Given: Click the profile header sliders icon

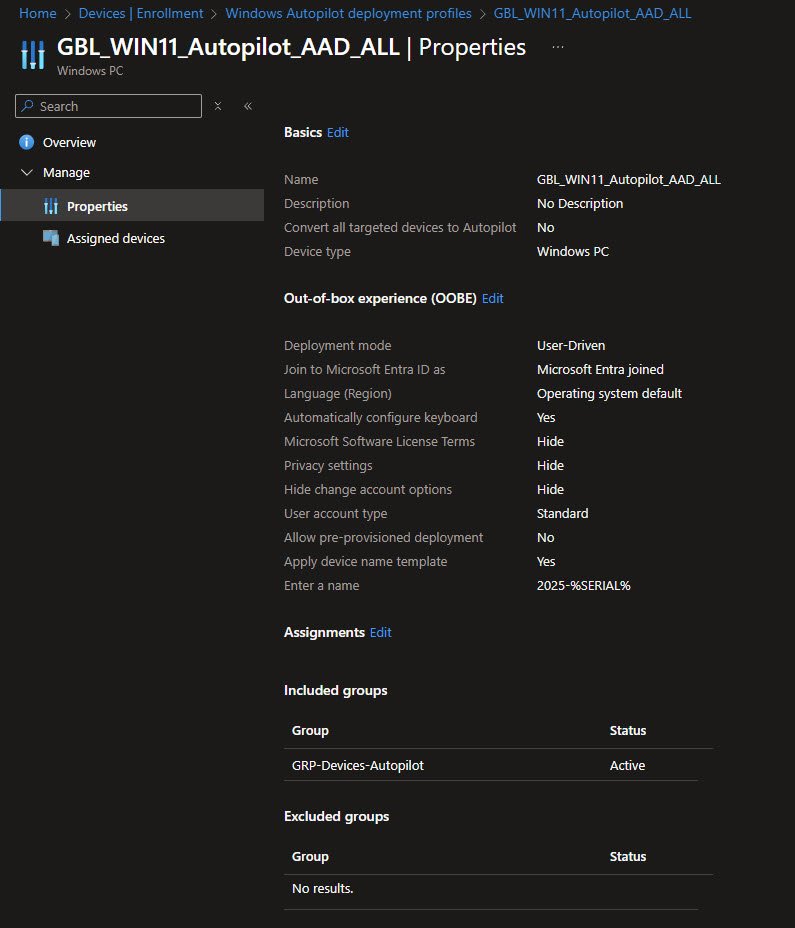Looking at the screenshot, I should tap(33, 55).
